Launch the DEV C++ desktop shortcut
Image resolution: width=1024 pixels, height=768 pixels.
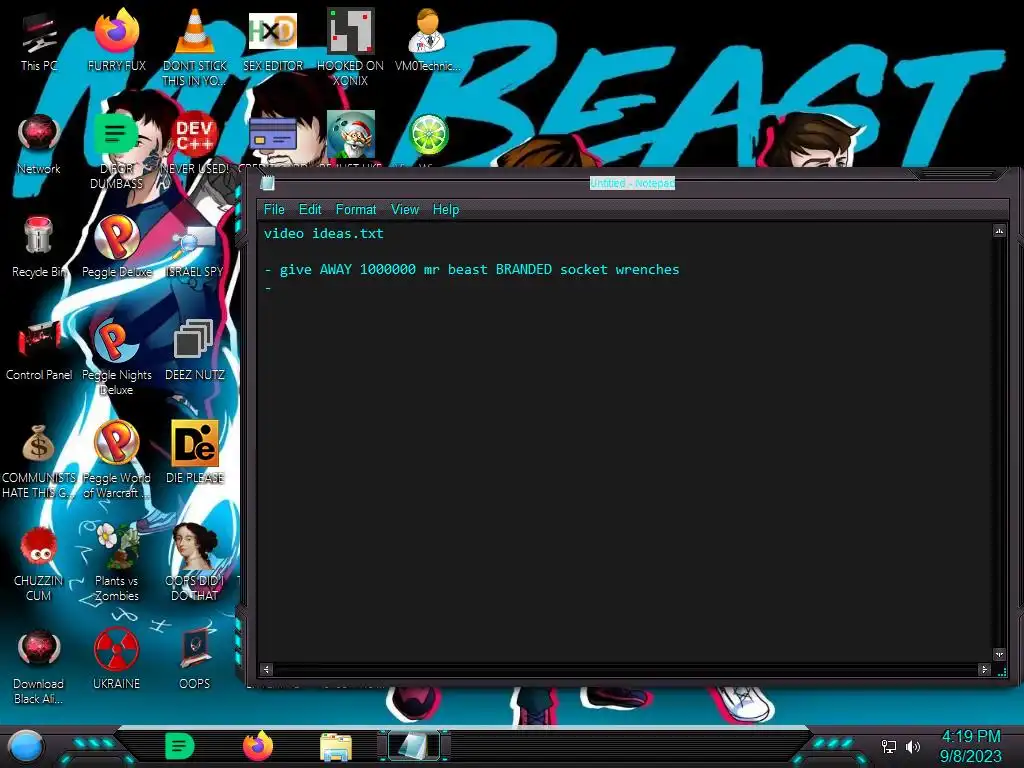click(195, 144)
